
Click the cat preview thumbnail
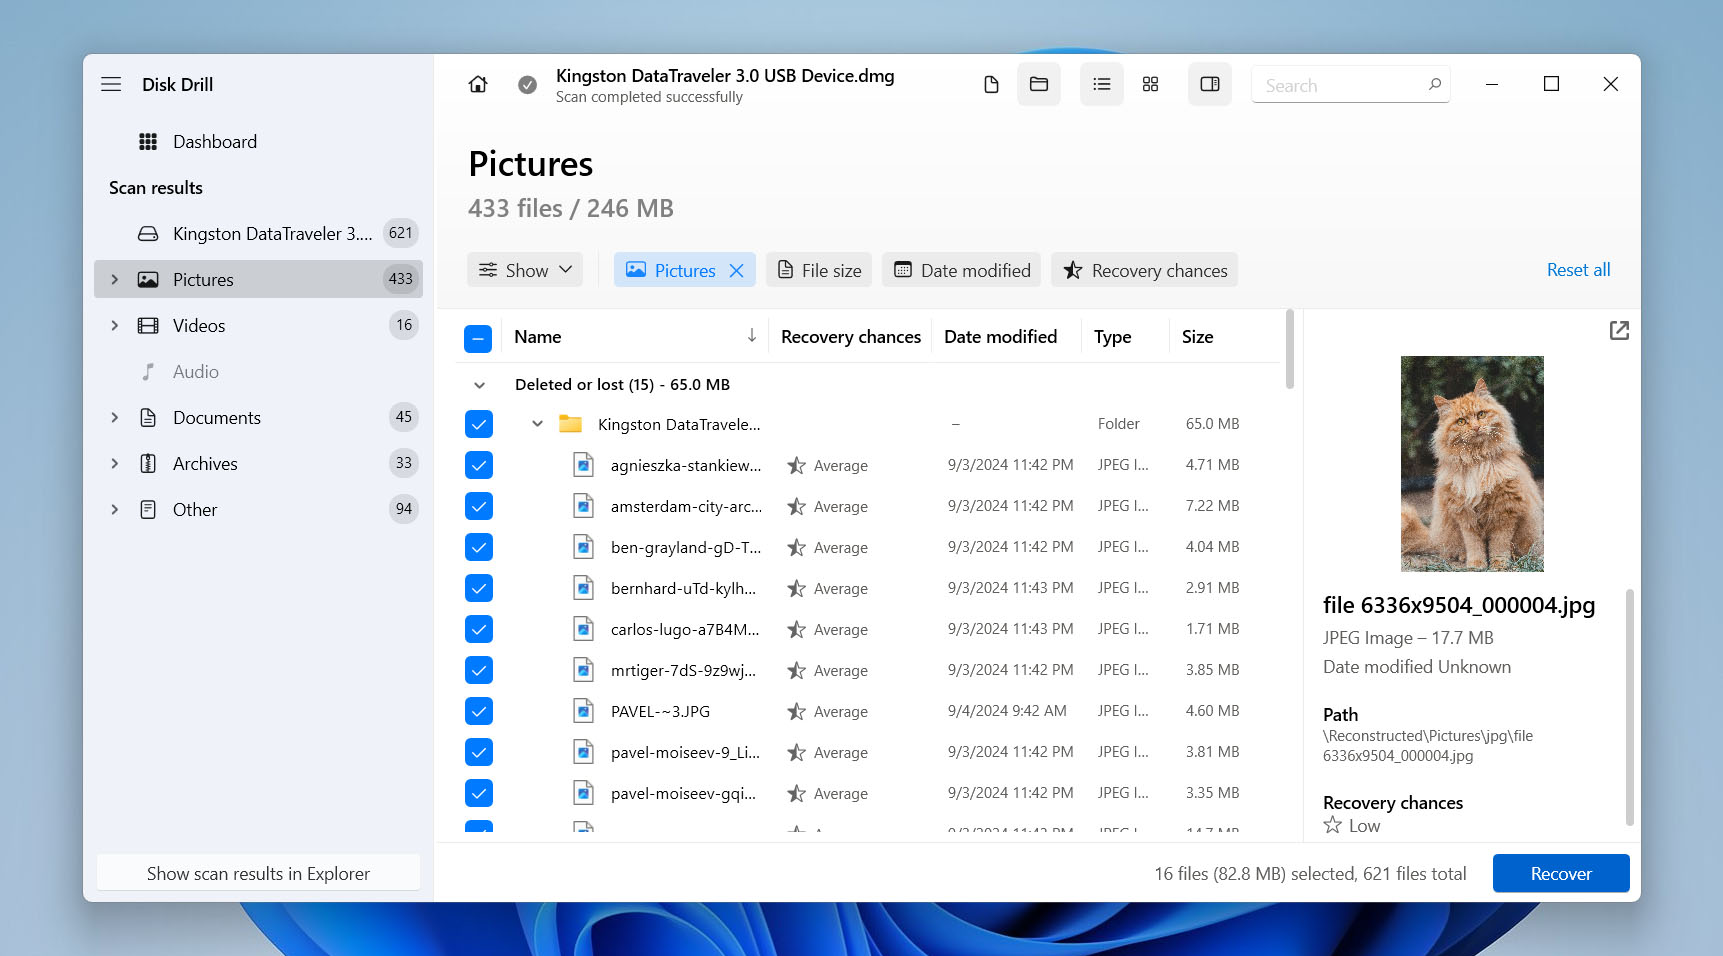(1472, 464)
